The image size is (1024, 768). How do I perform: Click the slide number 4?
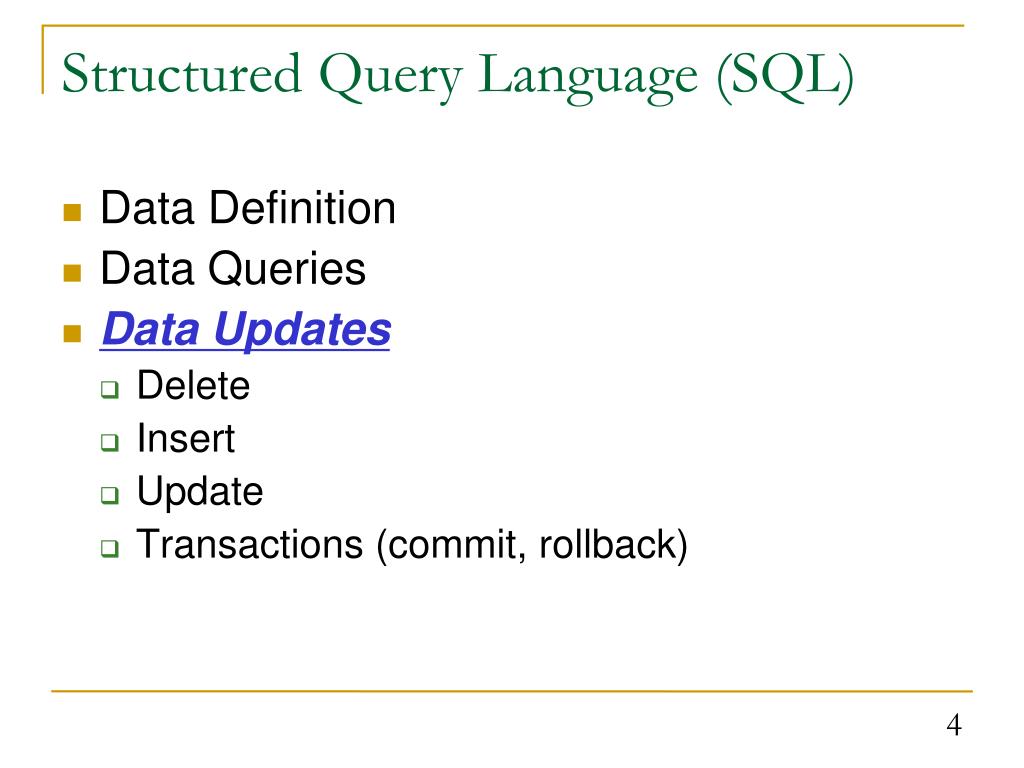pyautogui.click(x=954, y=725)
